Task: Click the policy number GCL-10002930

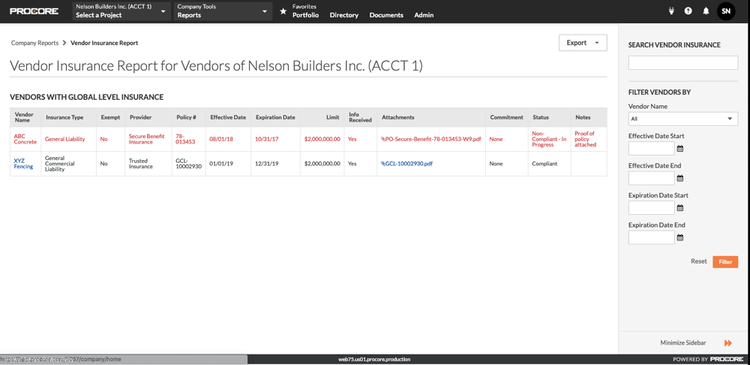Action: pyautogui.click(x=189, y=164)
